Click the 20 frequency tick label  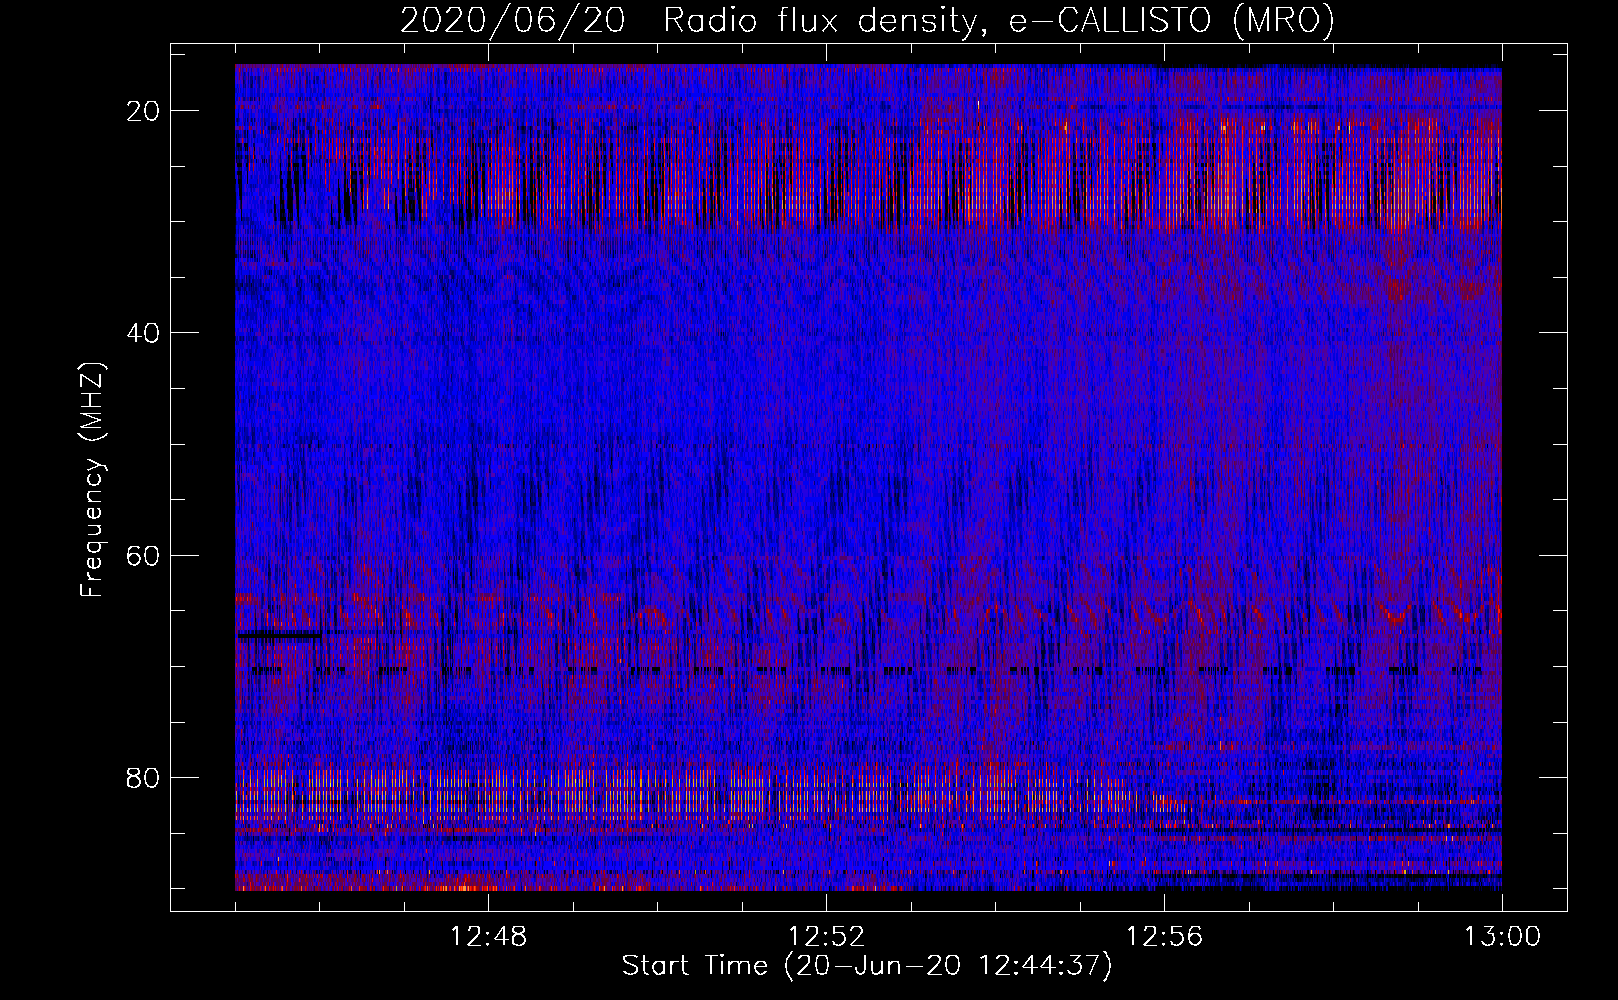pos(144,111)
